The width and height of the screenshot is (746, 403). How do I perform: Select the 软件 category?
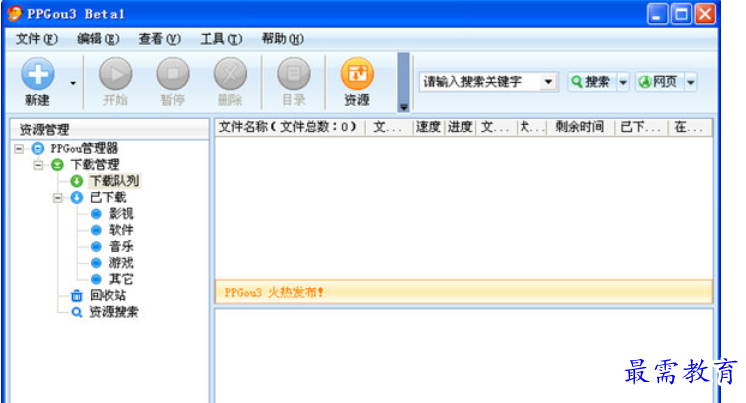coord(121,230)
